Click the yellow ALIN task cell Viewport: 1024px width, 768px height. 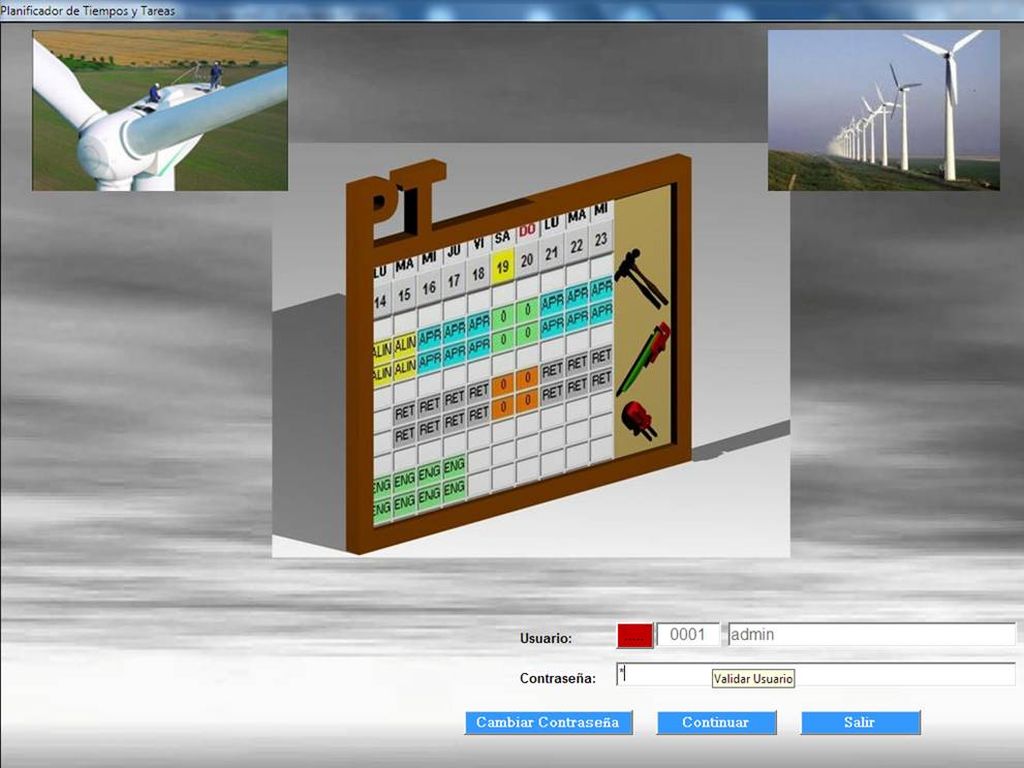pyautogui.click(x=404, y=345)
